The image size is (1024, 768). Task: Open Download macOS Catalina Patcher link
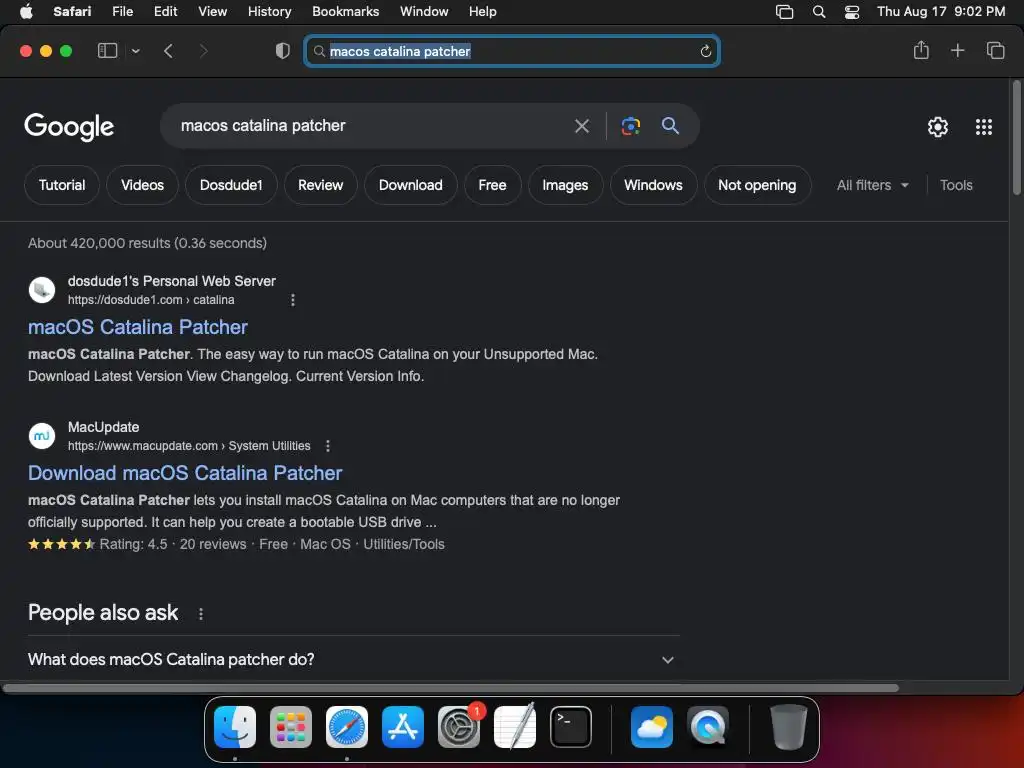point(185,473)
